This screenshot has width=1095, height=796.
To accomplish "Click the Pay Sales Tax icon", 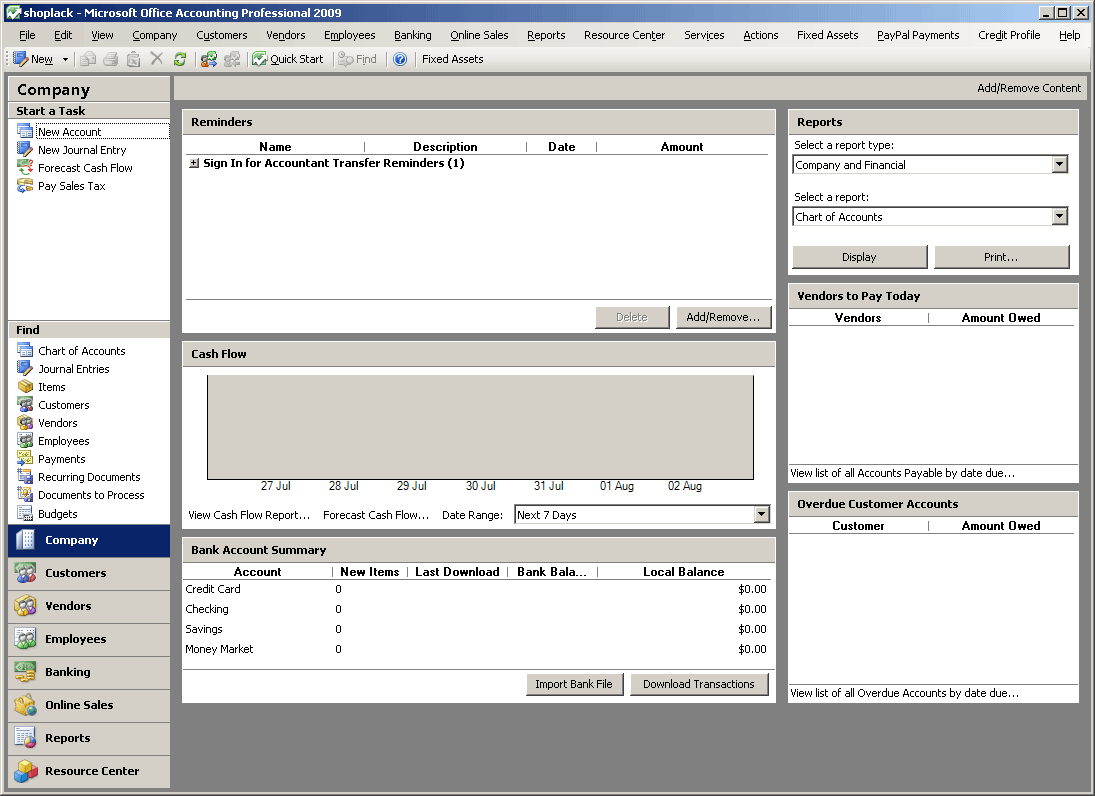I will 25,186.
